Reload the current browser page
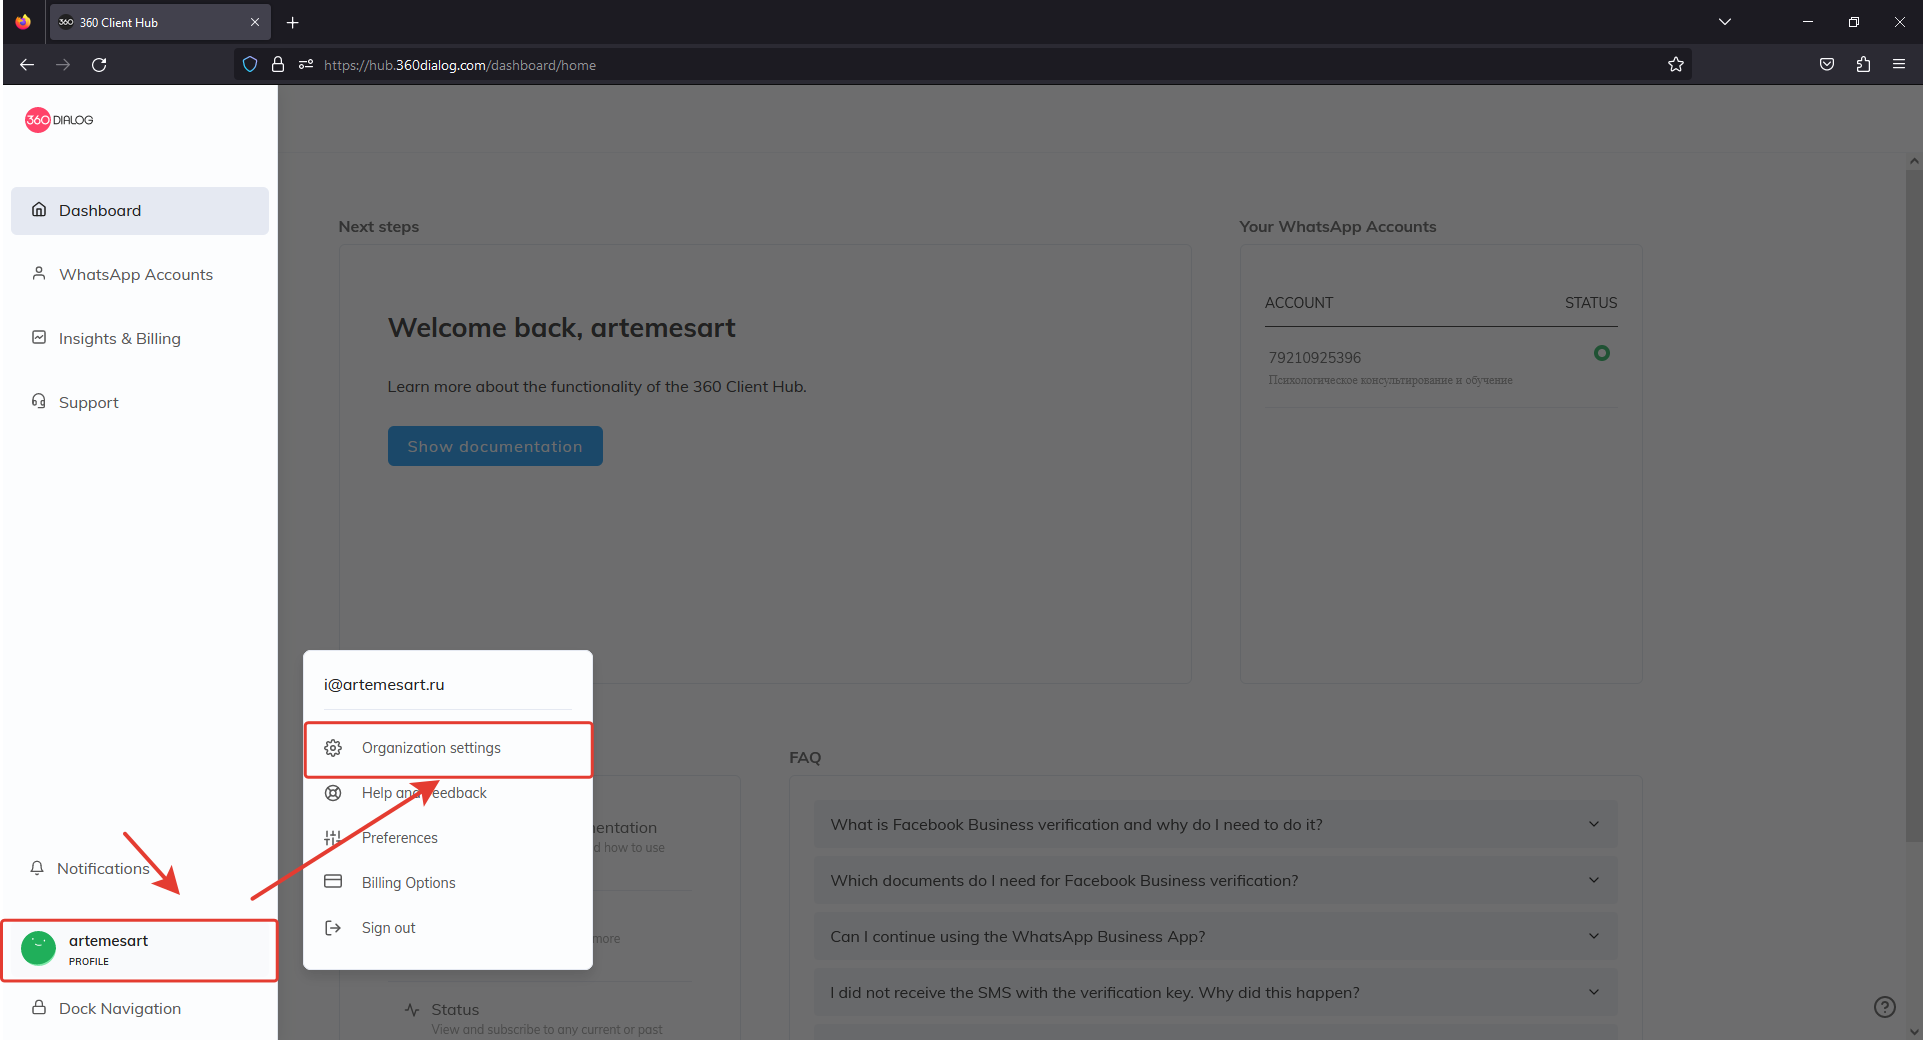1923x1040 pixels. pyautogui.click(x=99, y=65)
